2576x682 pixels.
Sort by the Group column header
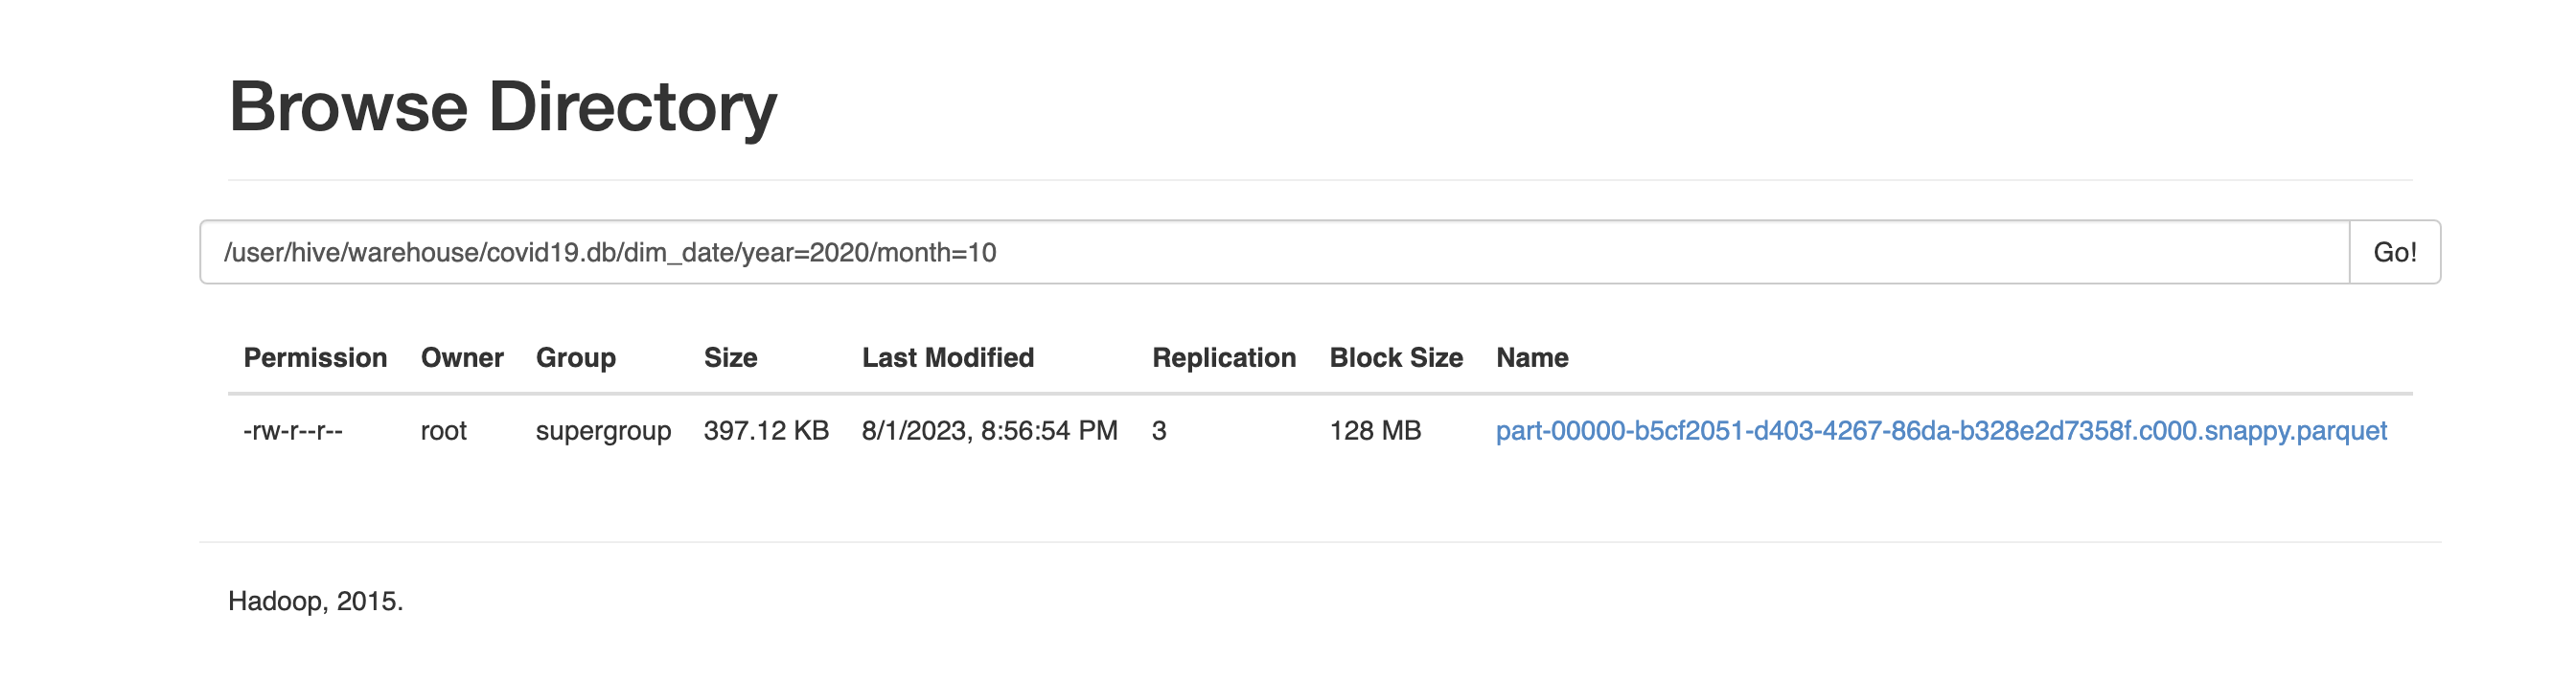(576, 358)
